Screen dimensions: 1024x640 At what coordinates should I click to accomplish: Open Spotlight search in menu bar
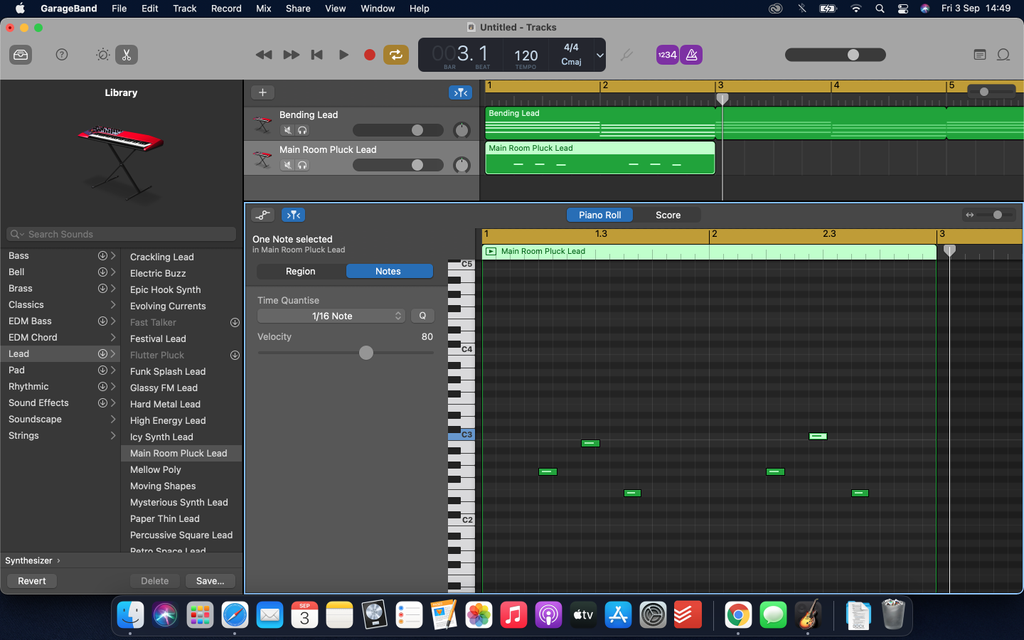pos(880,8)
